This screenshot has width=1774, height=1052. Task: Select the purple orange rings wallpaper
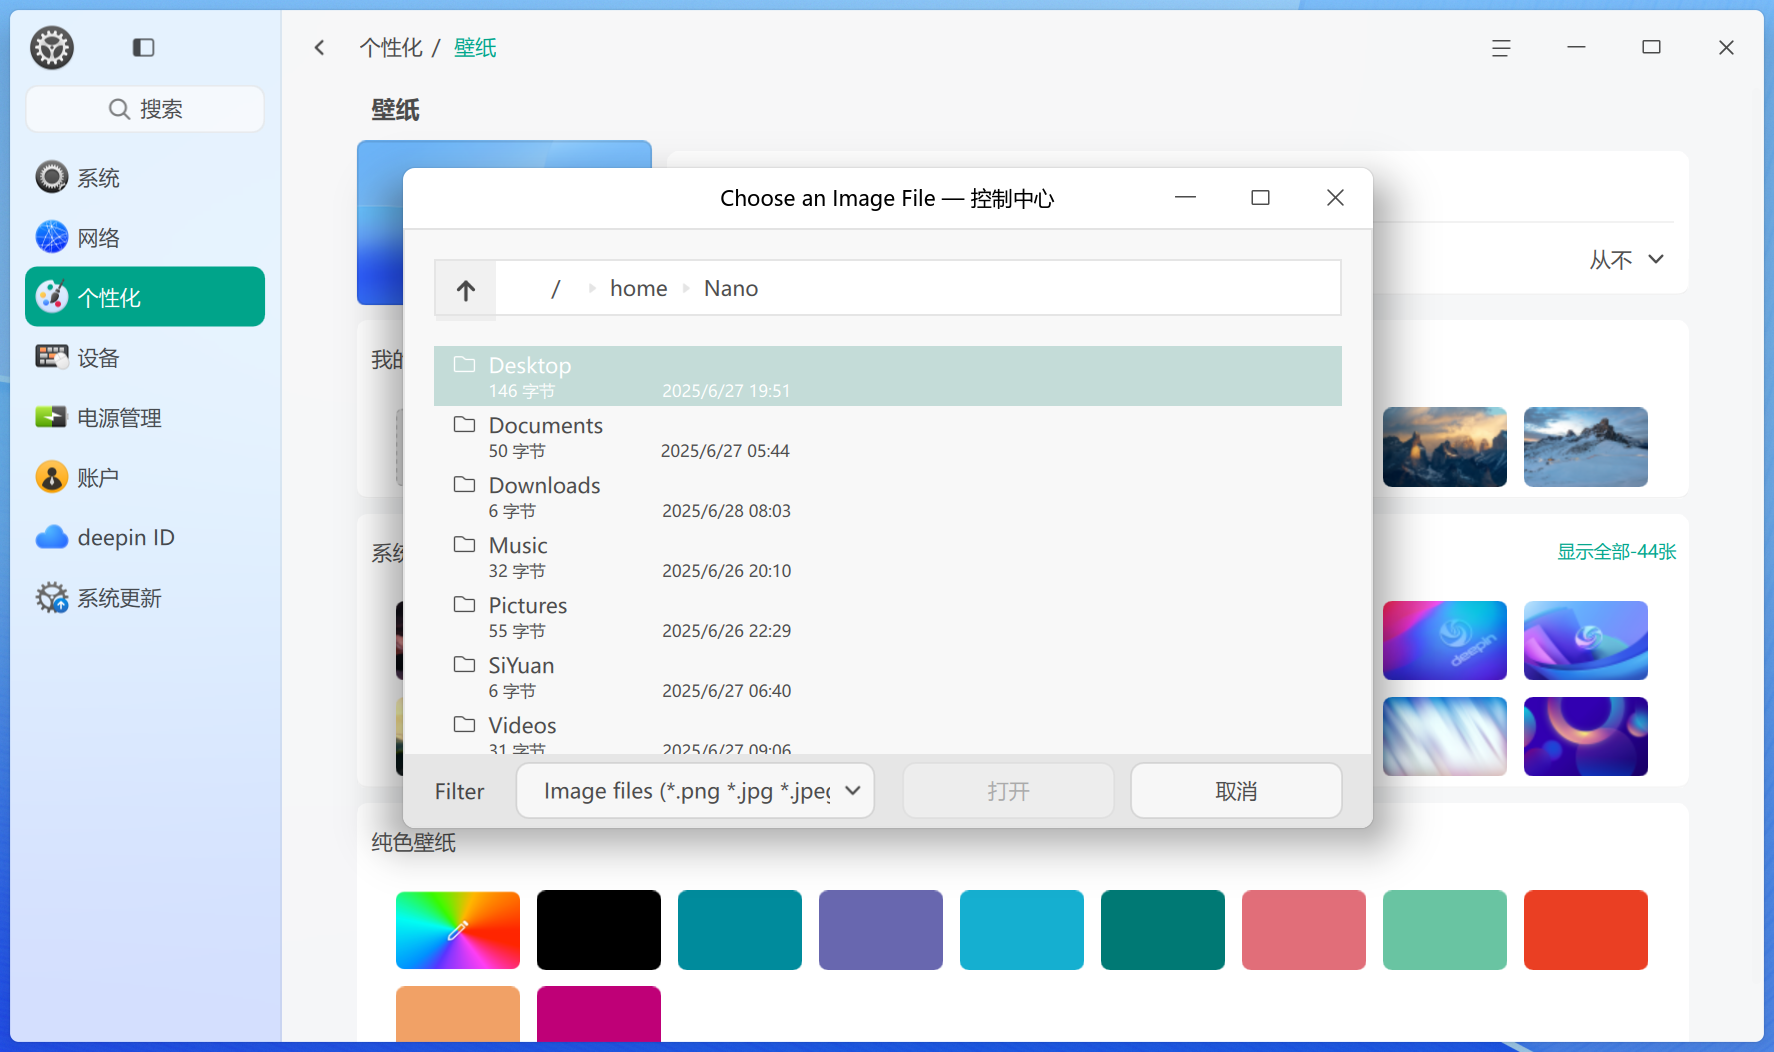coord(1586,737)
